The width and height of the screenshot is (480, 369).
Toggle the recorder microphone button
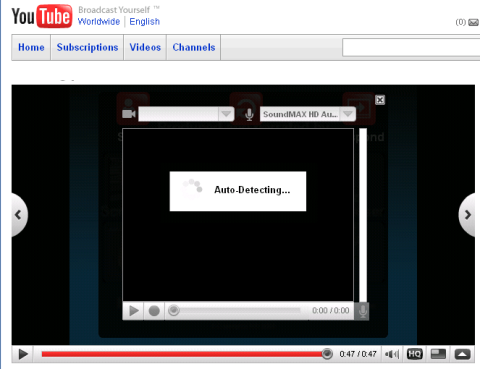[362, 311]
